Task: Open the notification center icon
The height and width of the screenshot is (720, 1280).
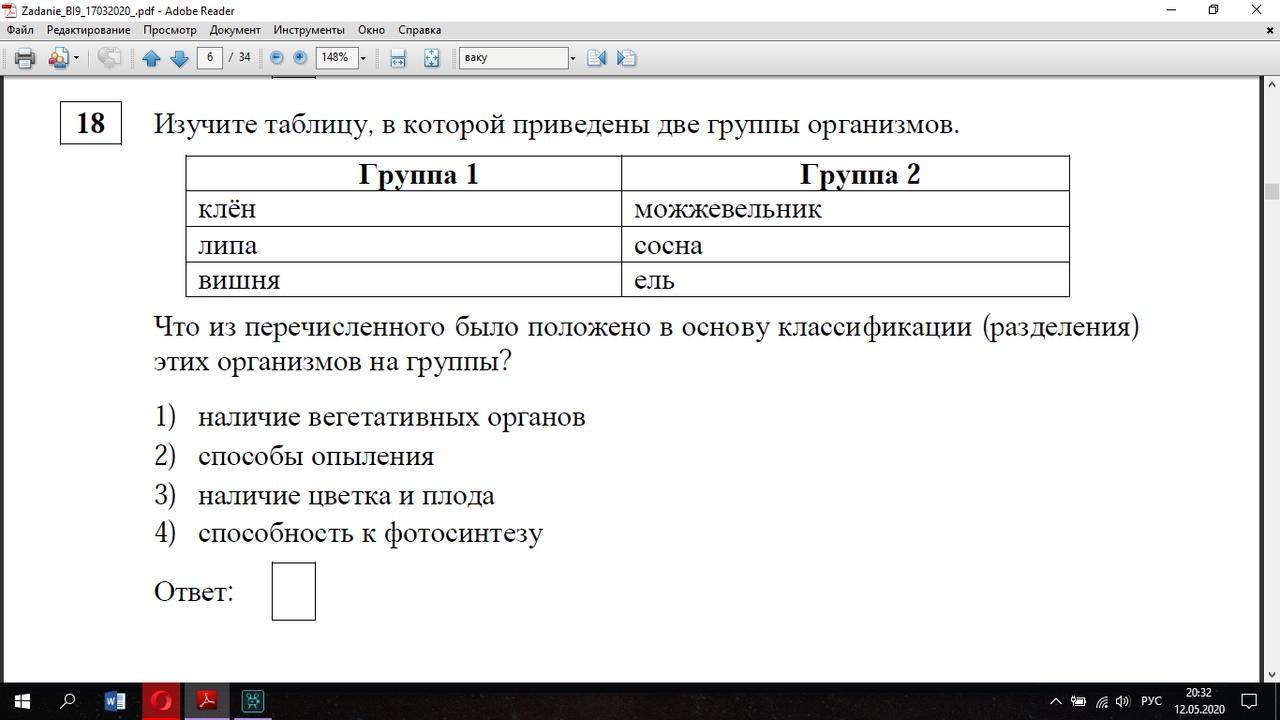Action: 1249,701
